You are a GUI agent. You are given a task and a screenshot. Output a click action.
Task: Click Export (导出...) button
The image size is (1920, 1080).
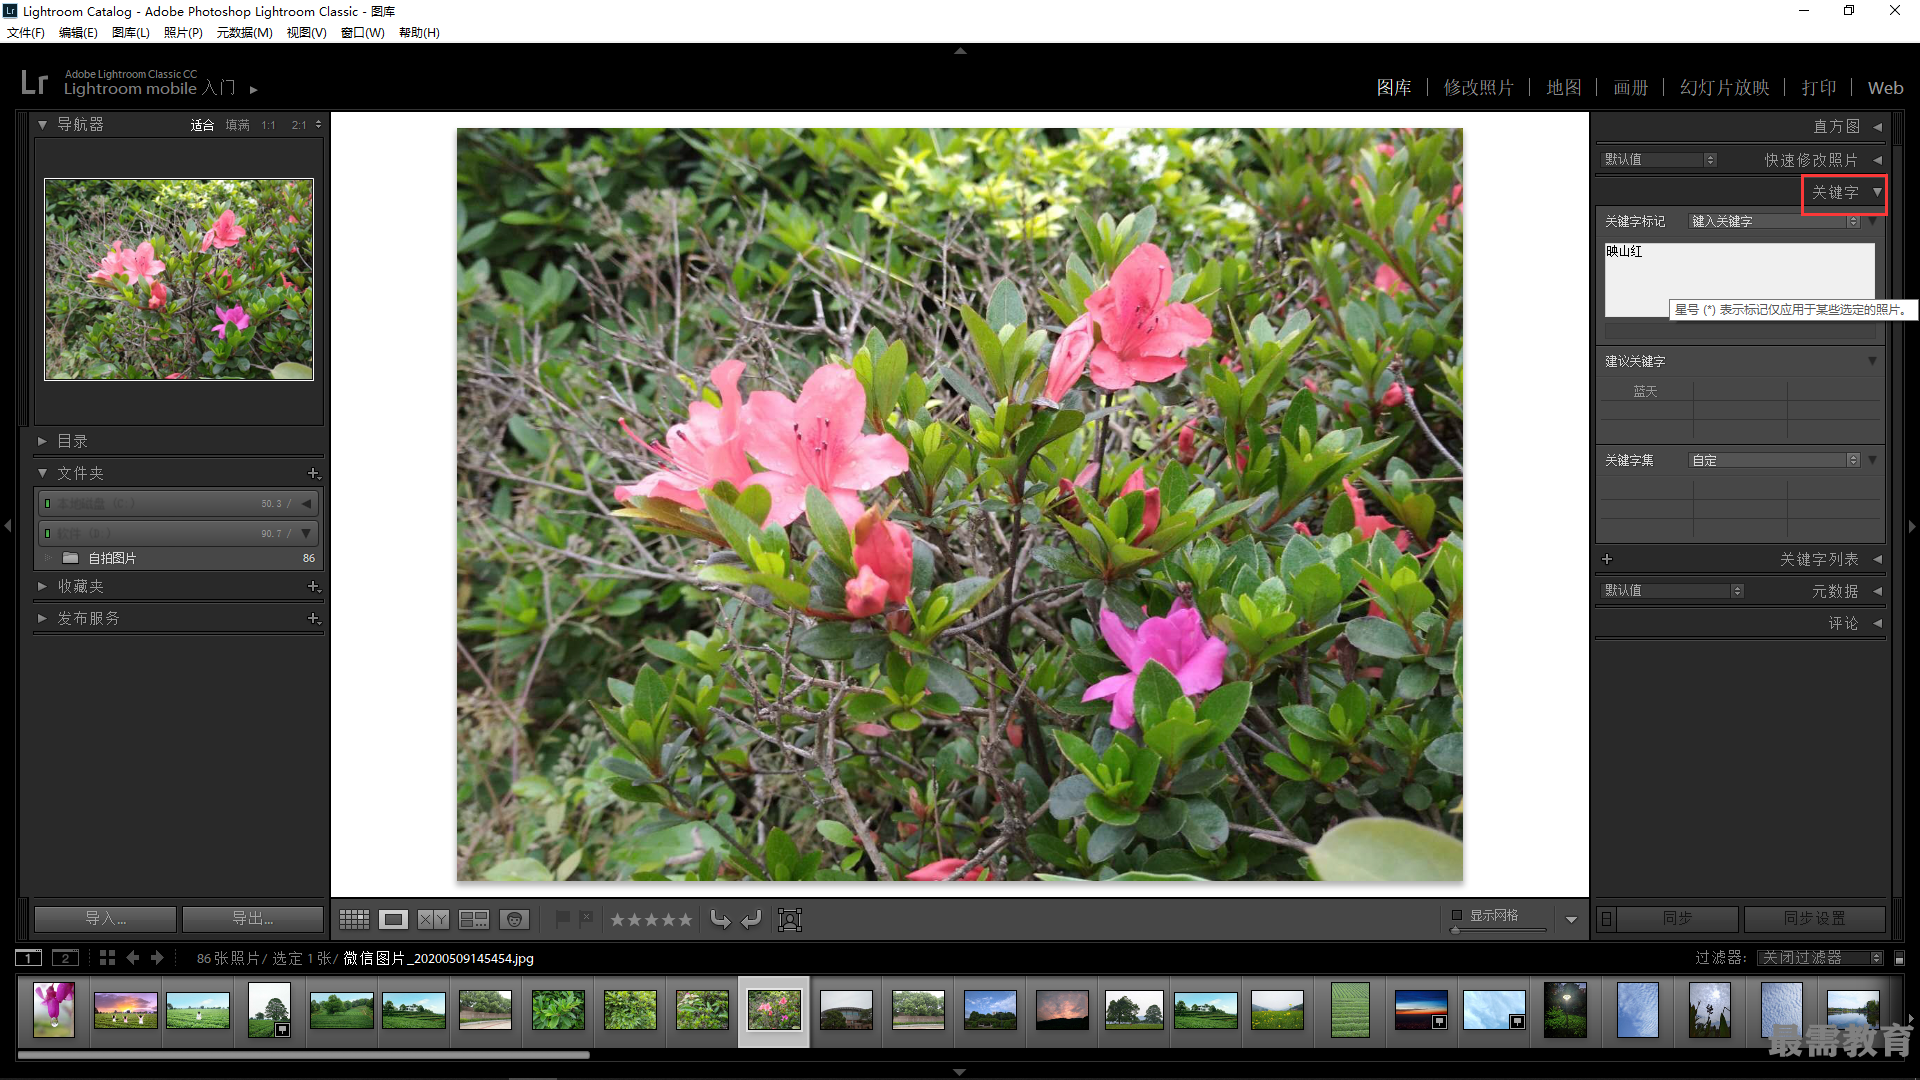pos(253,918)
